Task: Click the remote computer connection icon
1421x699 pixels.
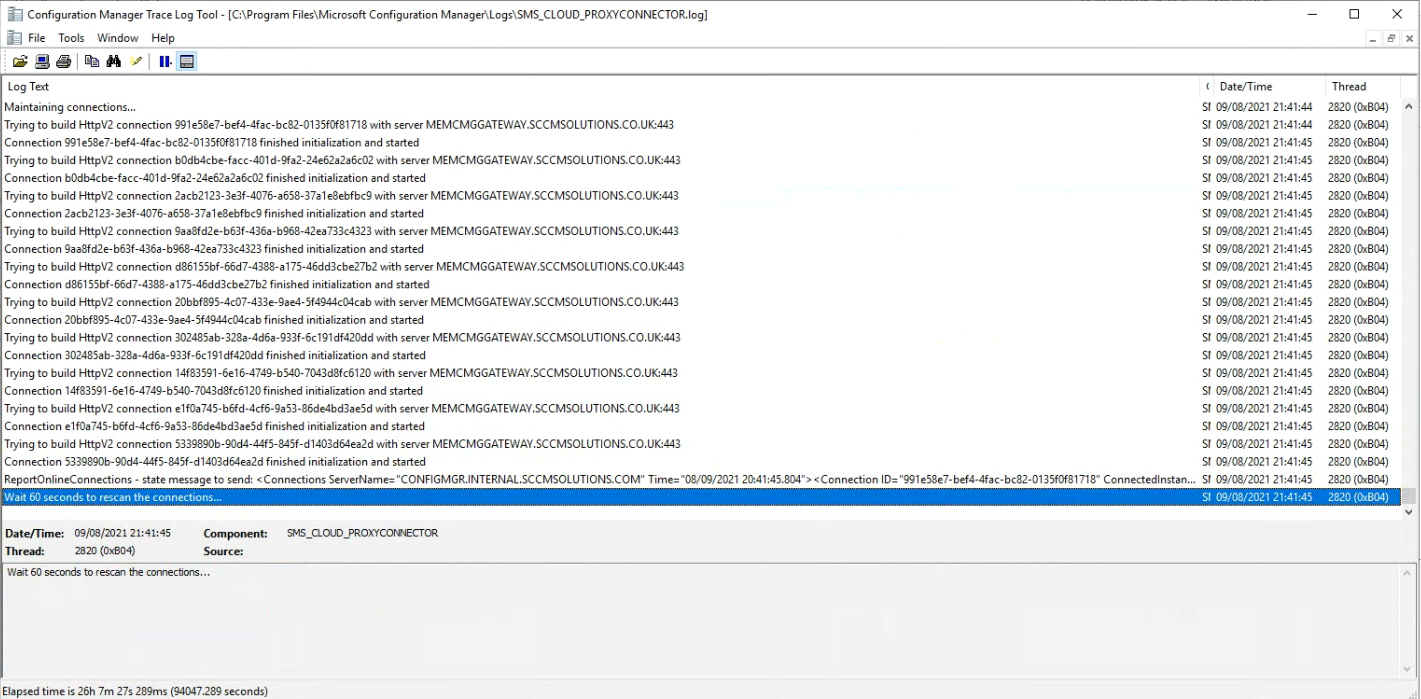Action: pos(41,61)
